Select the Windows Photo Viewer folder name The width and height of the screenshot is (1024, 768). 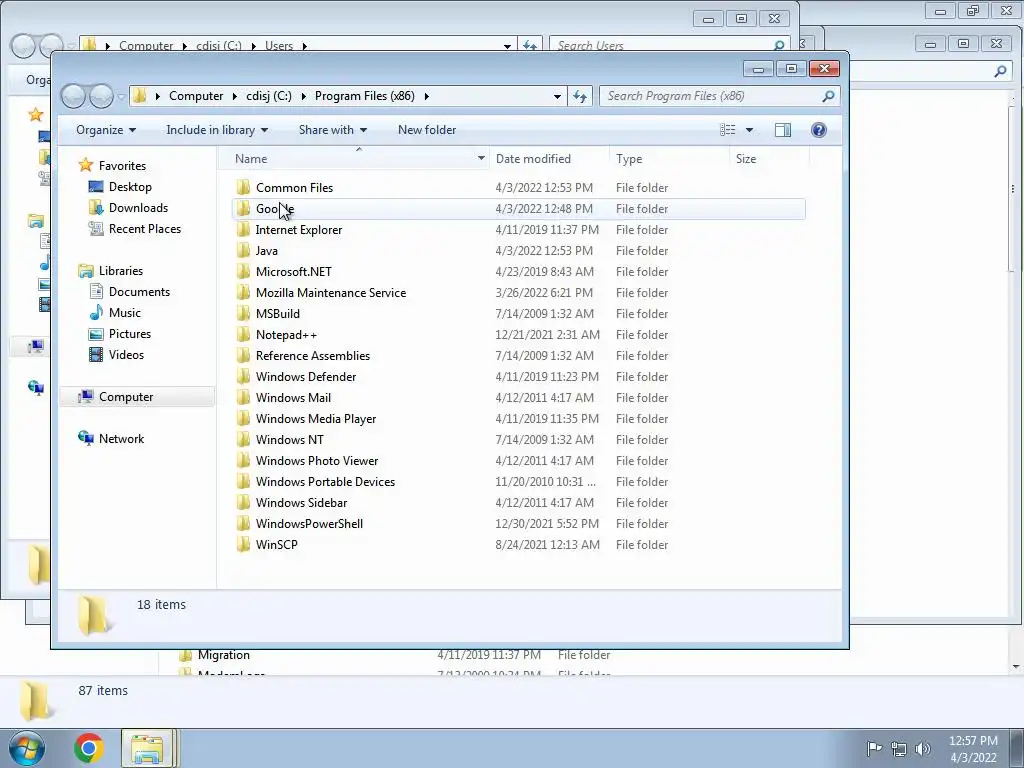pyautogui.click(x=317, y=460)
